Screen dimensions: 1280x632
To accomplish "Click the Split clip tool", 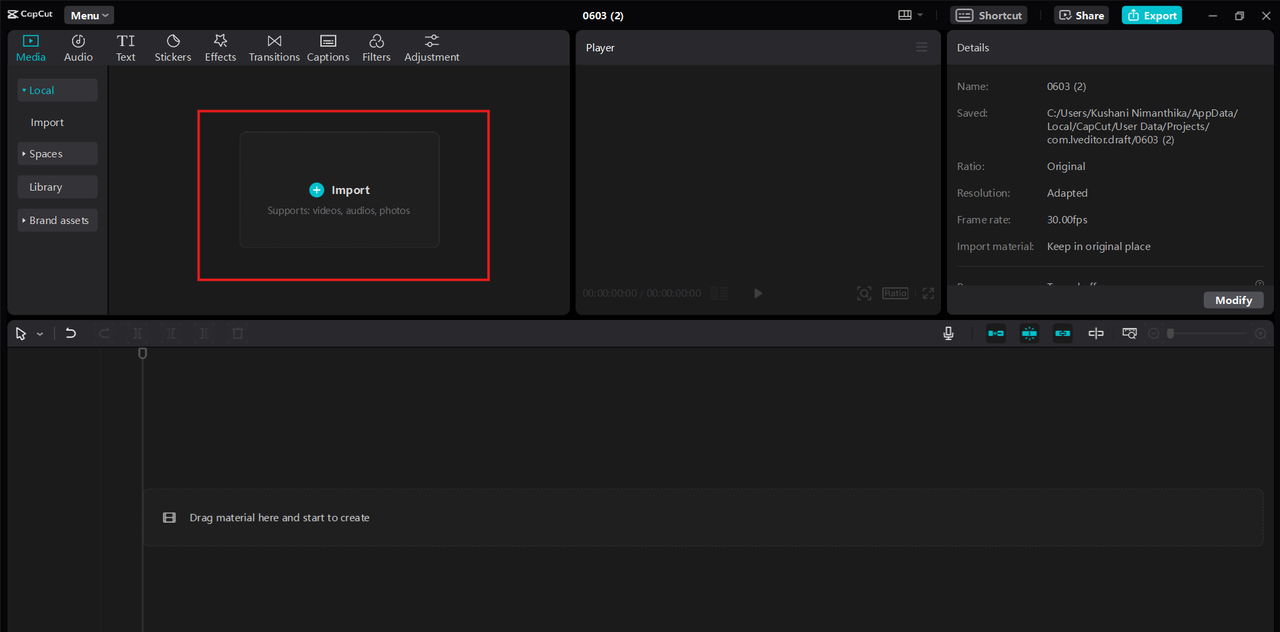I will [138, 334].
